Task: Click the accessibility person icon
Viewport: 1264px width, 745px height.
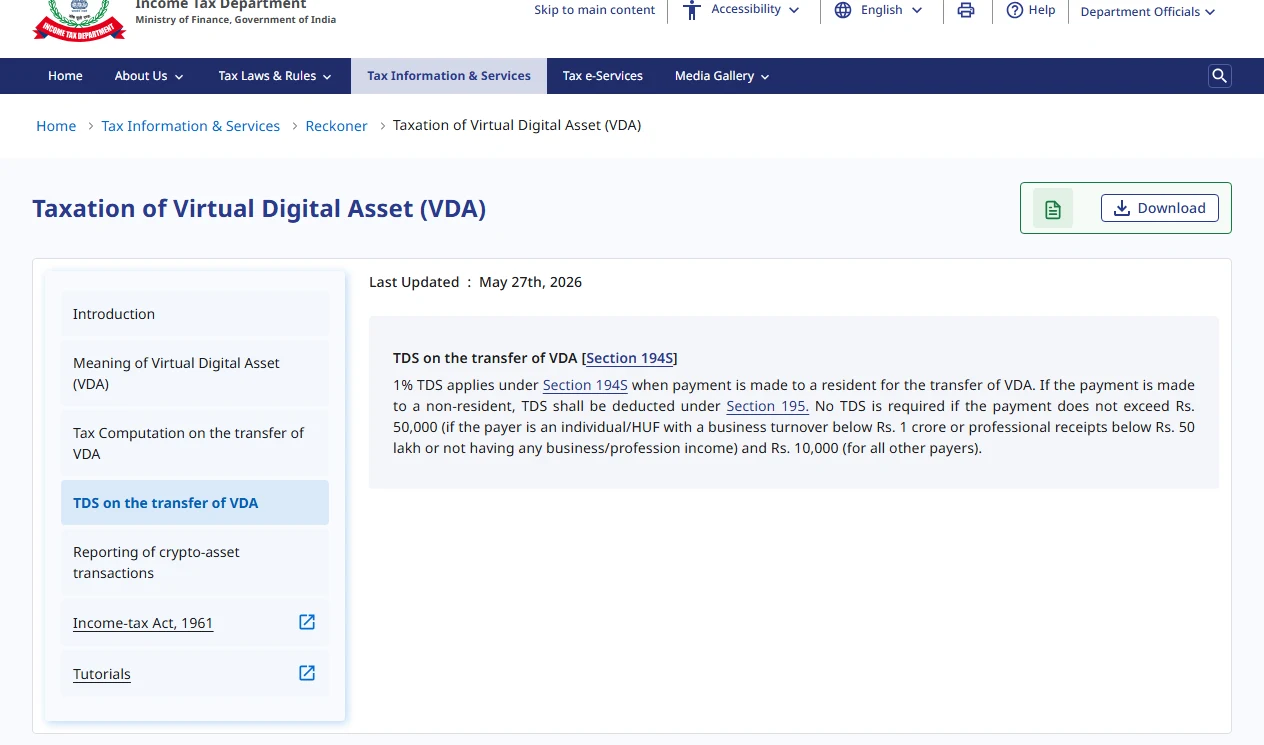Action: 692,10
